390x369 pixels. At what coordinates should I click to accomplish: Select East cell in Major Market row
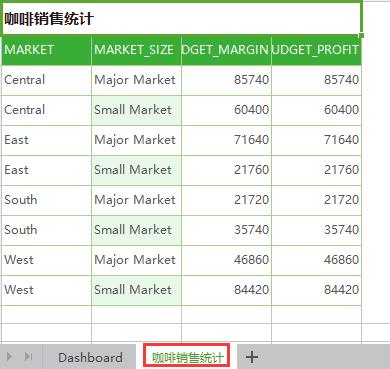pos(47,140)
